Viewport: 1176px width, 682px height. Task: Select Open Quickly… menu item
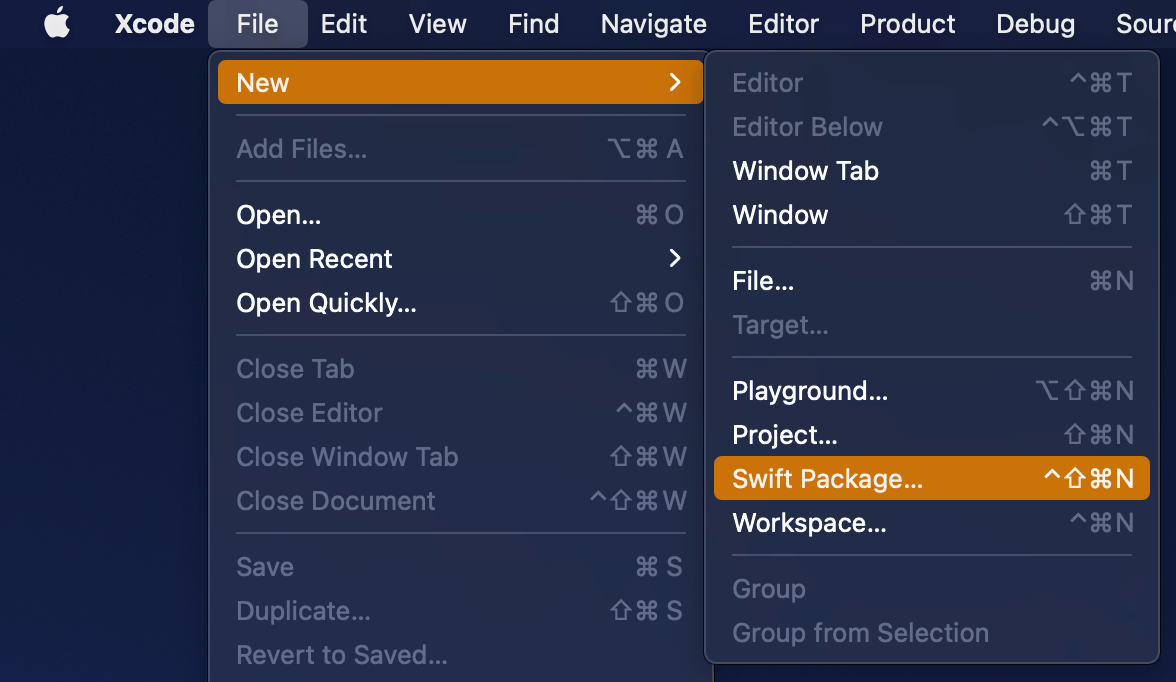click(326, 303)
